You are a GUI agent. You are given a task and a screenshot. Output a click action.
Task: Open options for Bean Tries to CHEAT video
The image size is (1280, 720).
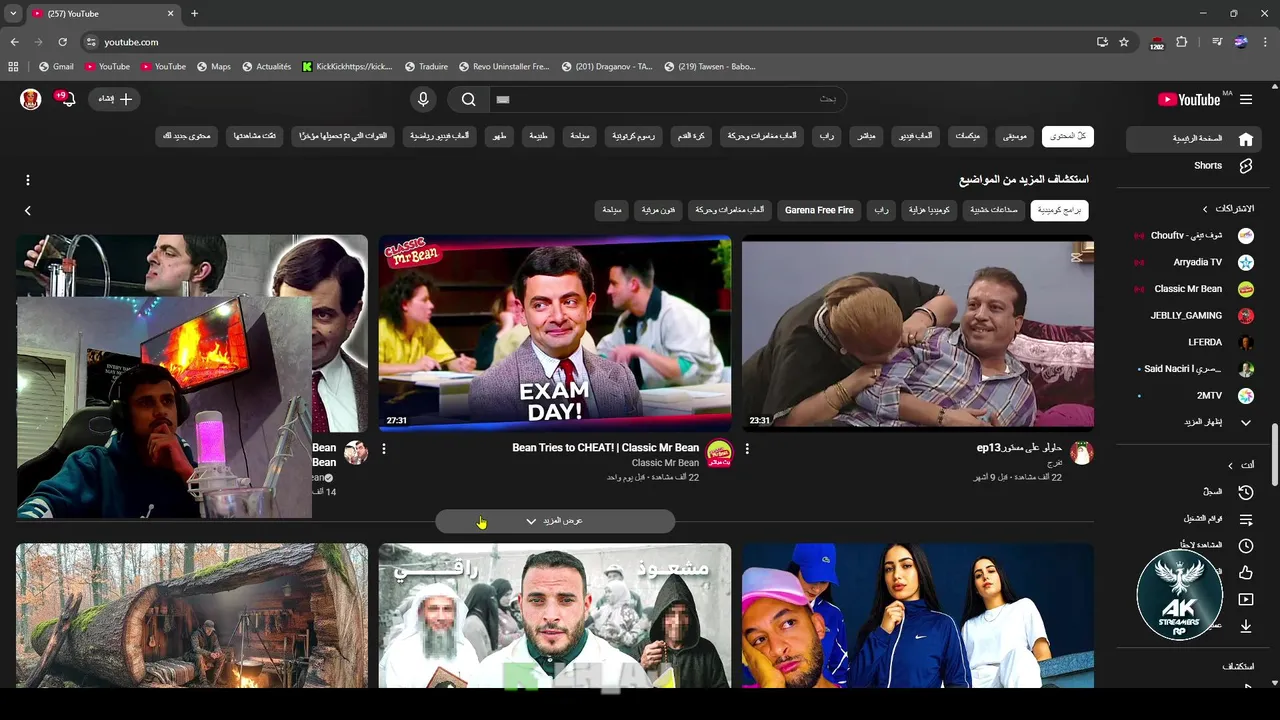pyautogui.click(x=383, y=449)
